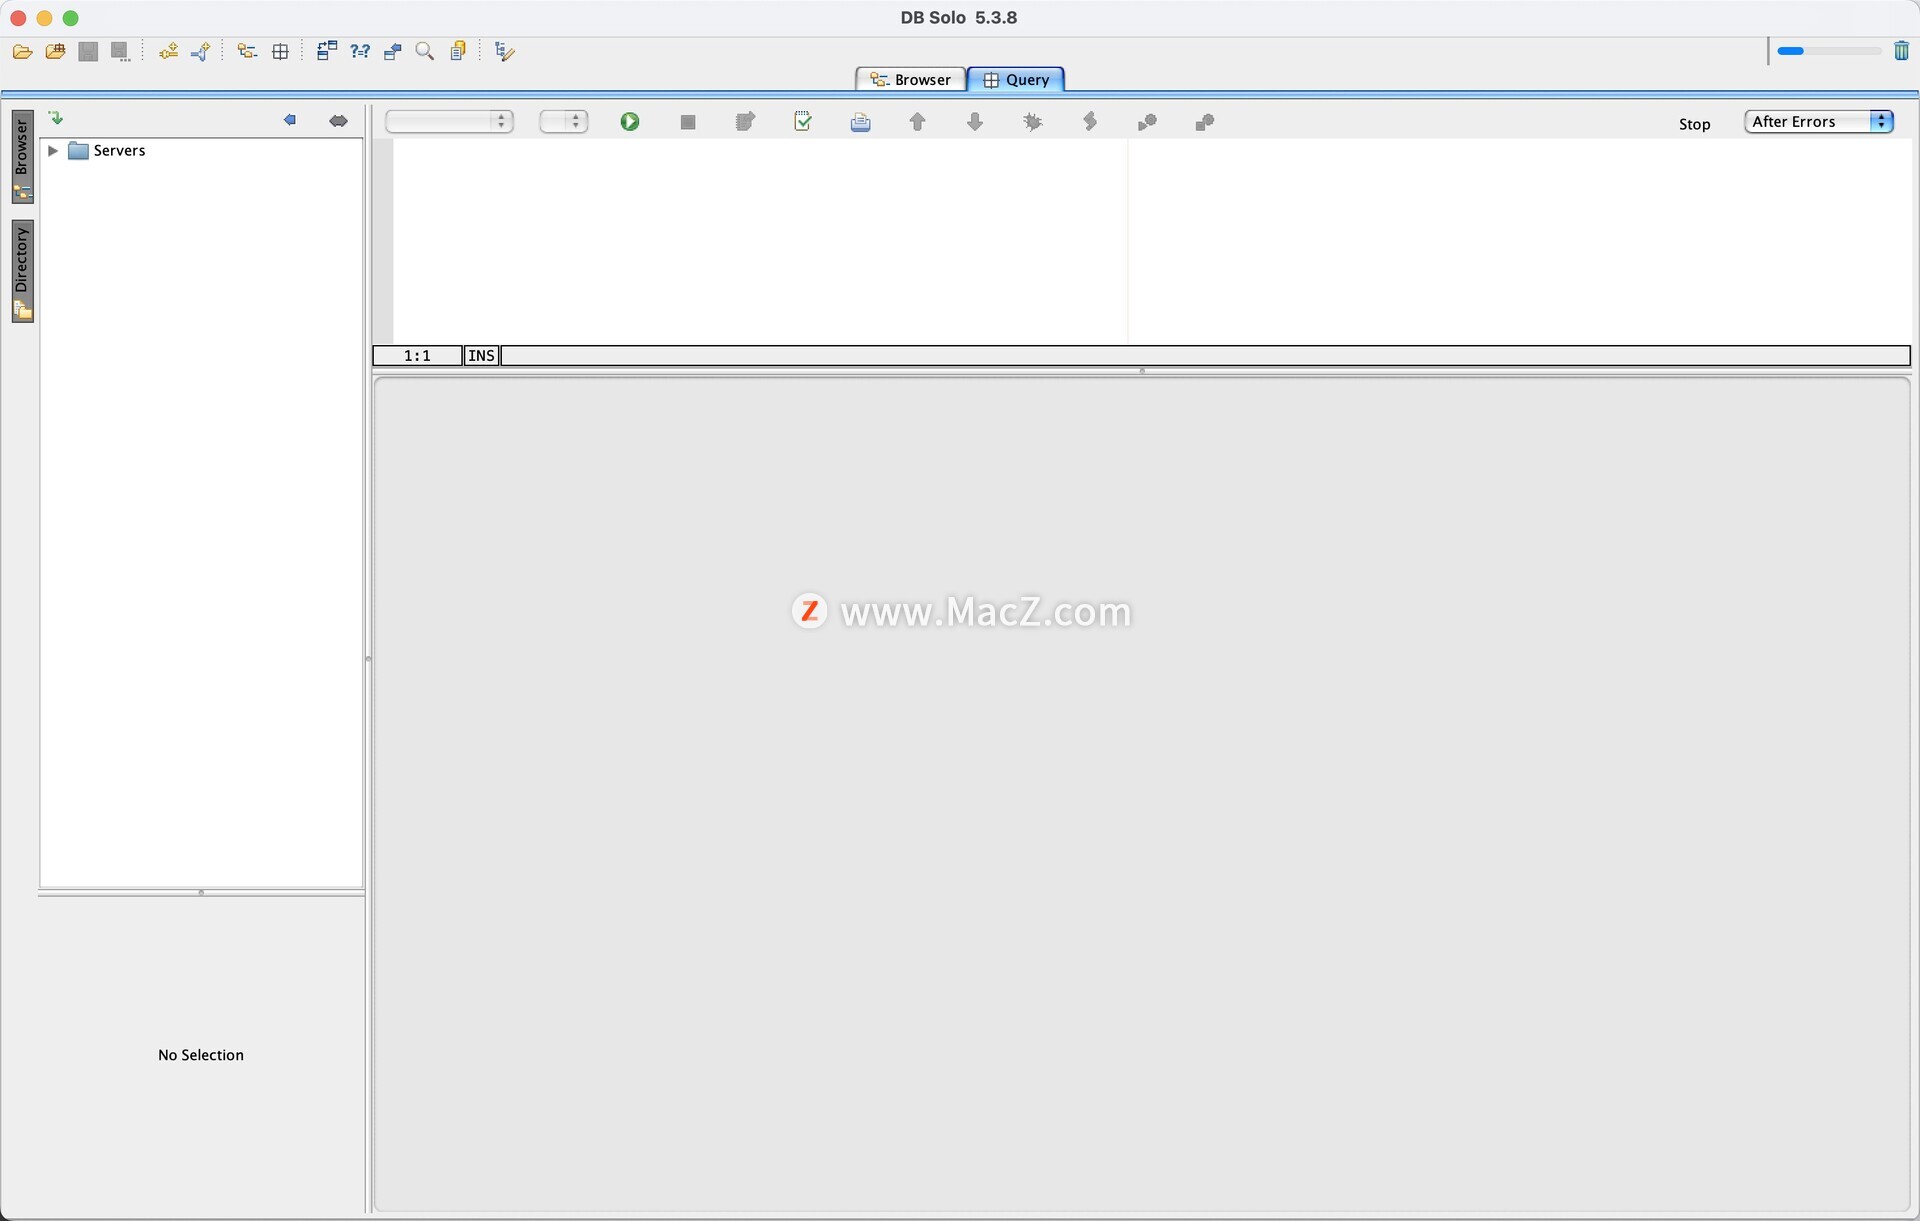The width and height of the screenshot is (1920, 1221).
Task: Click the No Selection text in details panel
Action: point(201,1055)
